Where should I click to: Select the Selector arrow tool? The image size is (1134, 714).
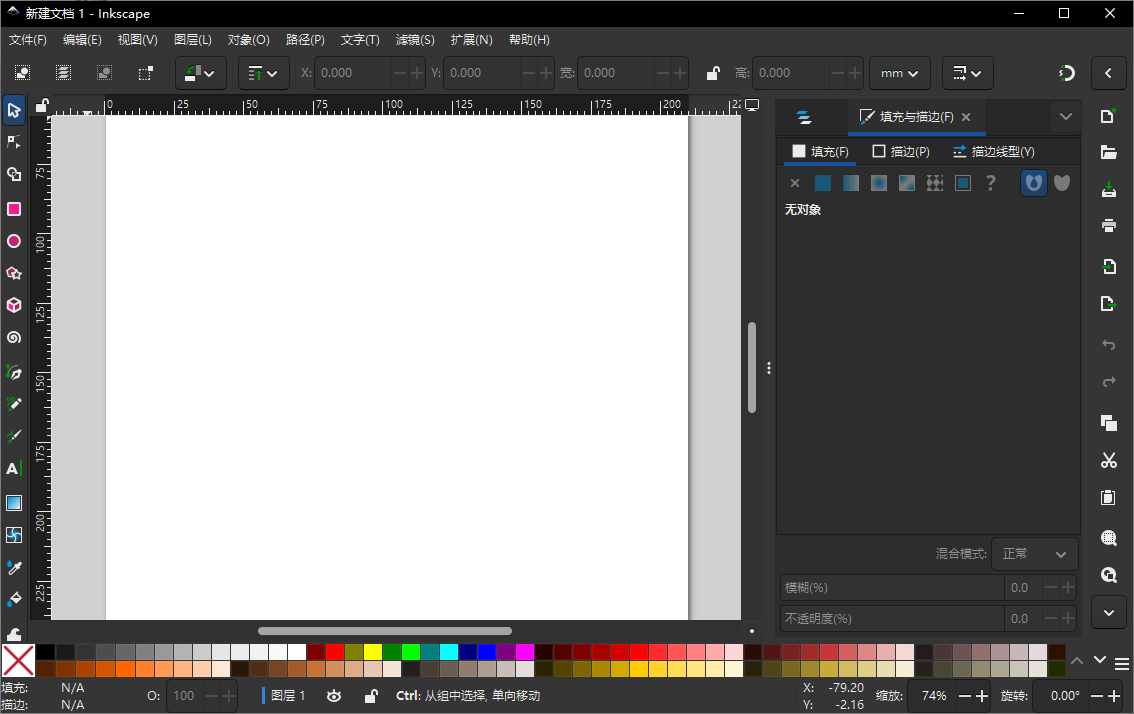coord(14,110)
